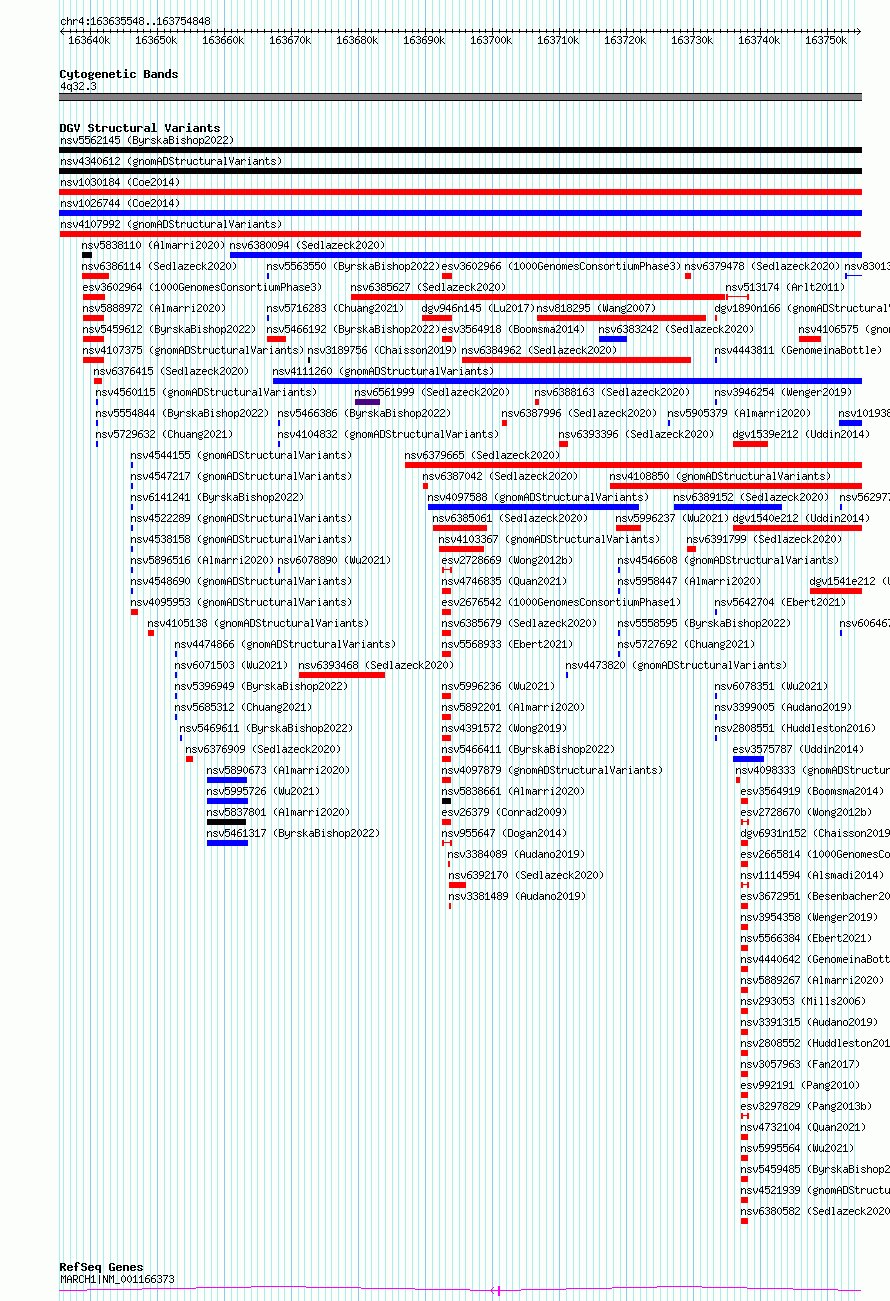Select the Cytogenetic Bands track title
Screen dimensions: 890x1301
tap(119, 74)
